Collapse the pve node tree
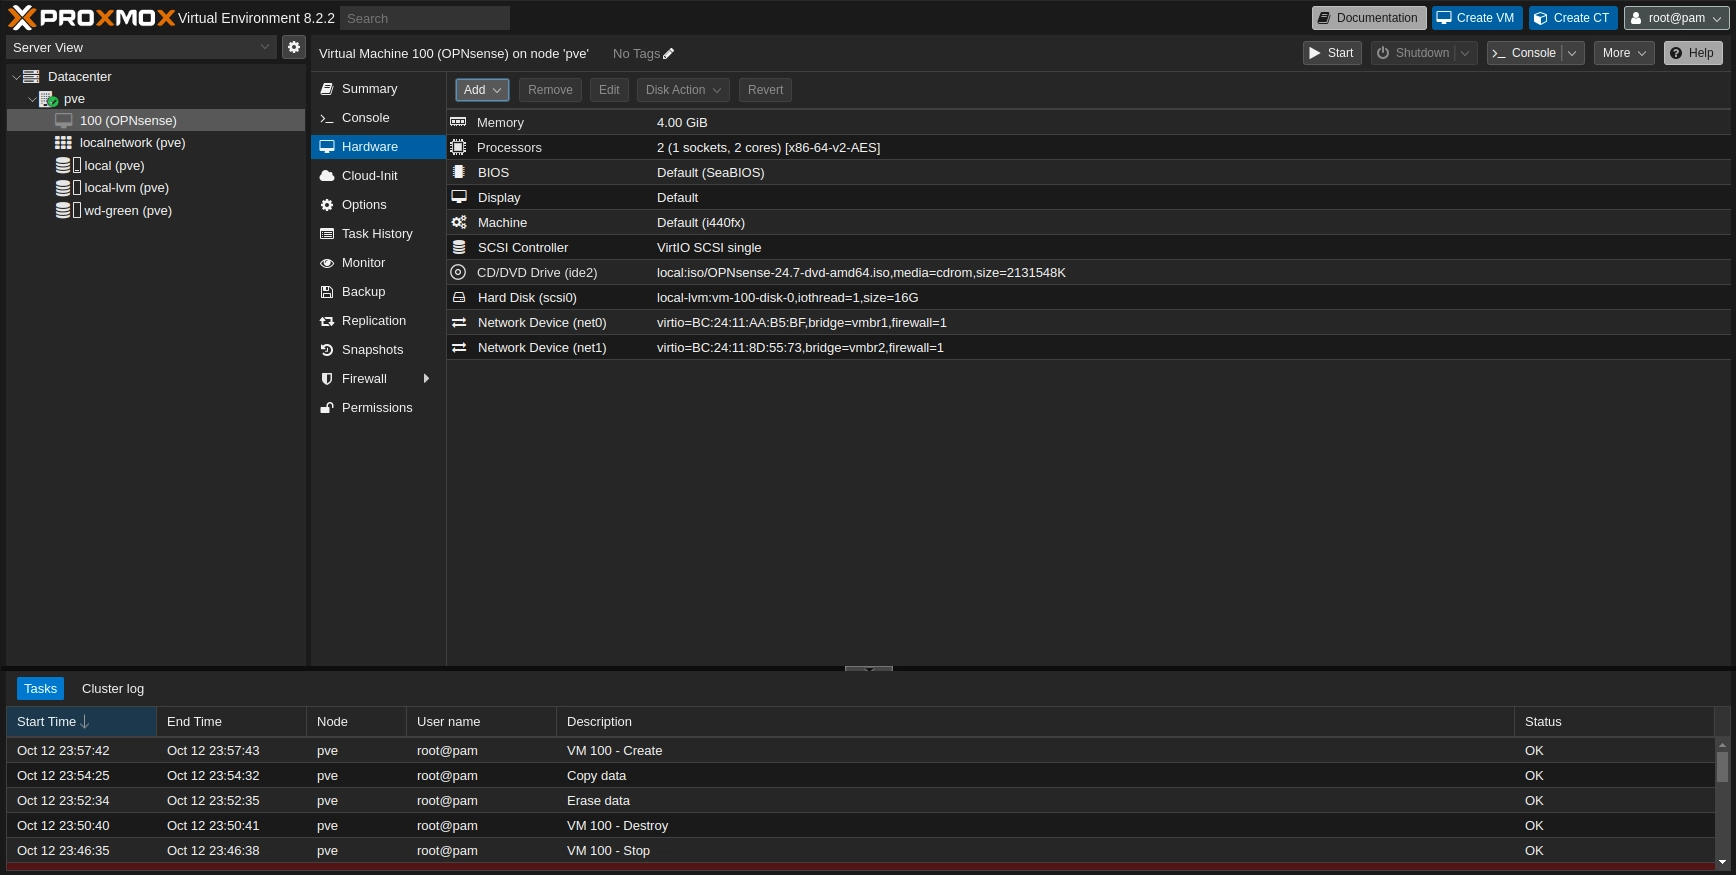 (x=33, y=99)
